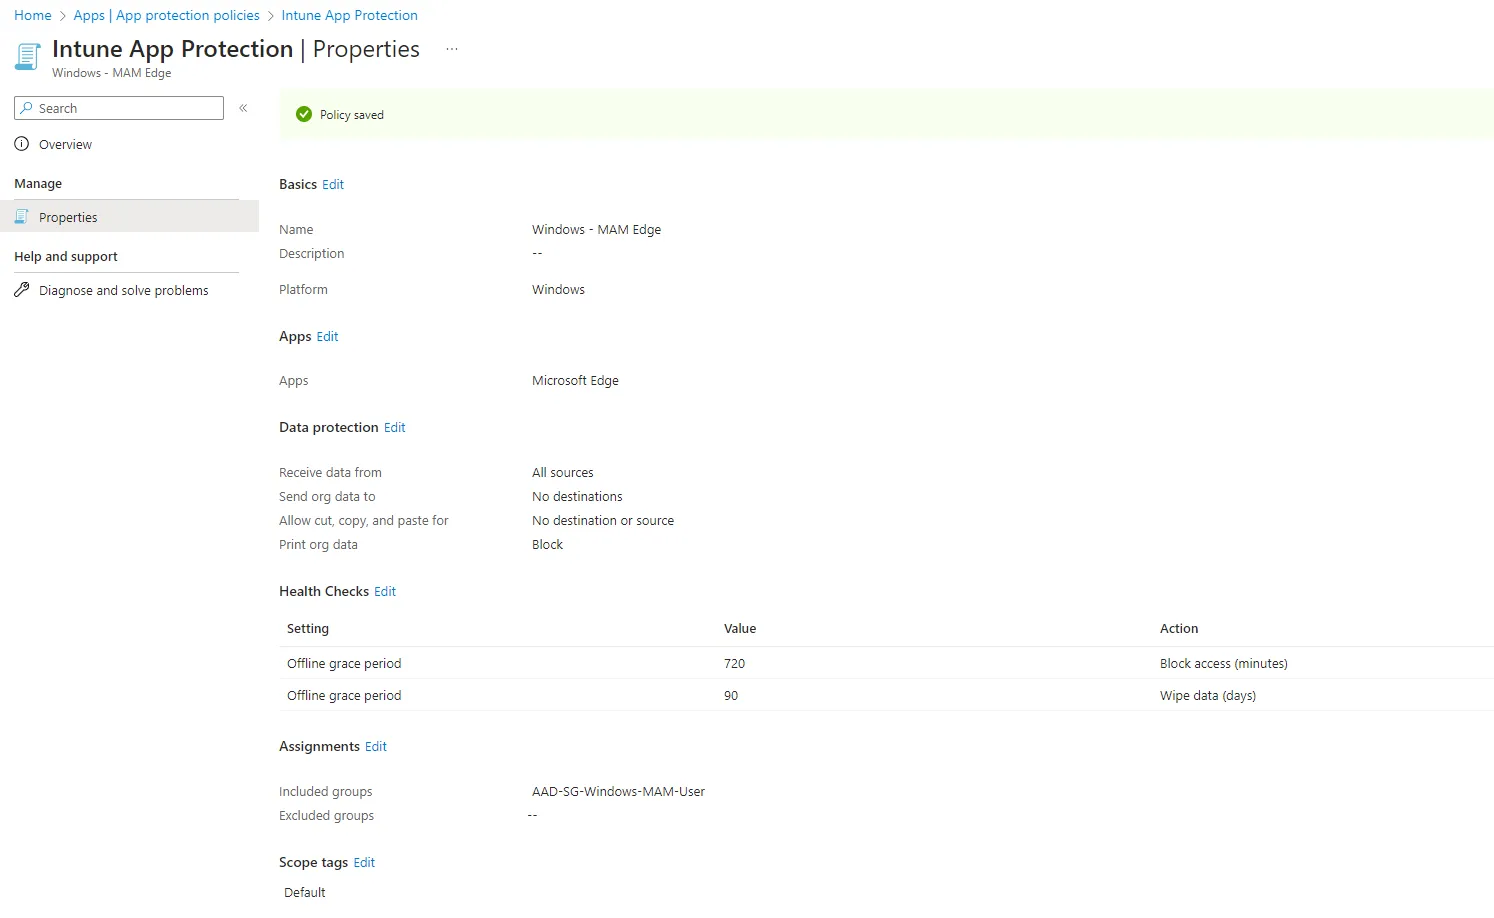Edit Scope tags
The width and height of the screenshot is (1494, 918).
[x=364, y=863]
